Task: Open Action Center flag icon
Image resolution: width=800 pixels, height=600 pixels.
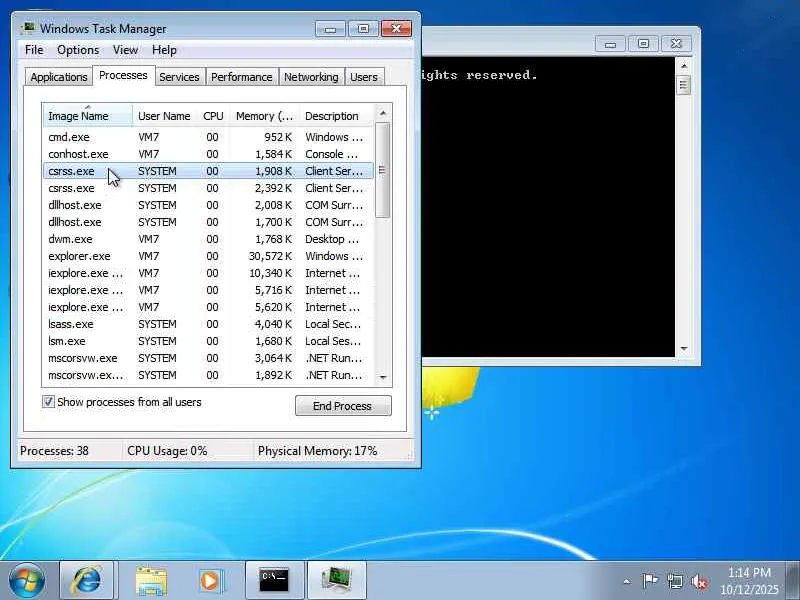Action: point(649,581)
